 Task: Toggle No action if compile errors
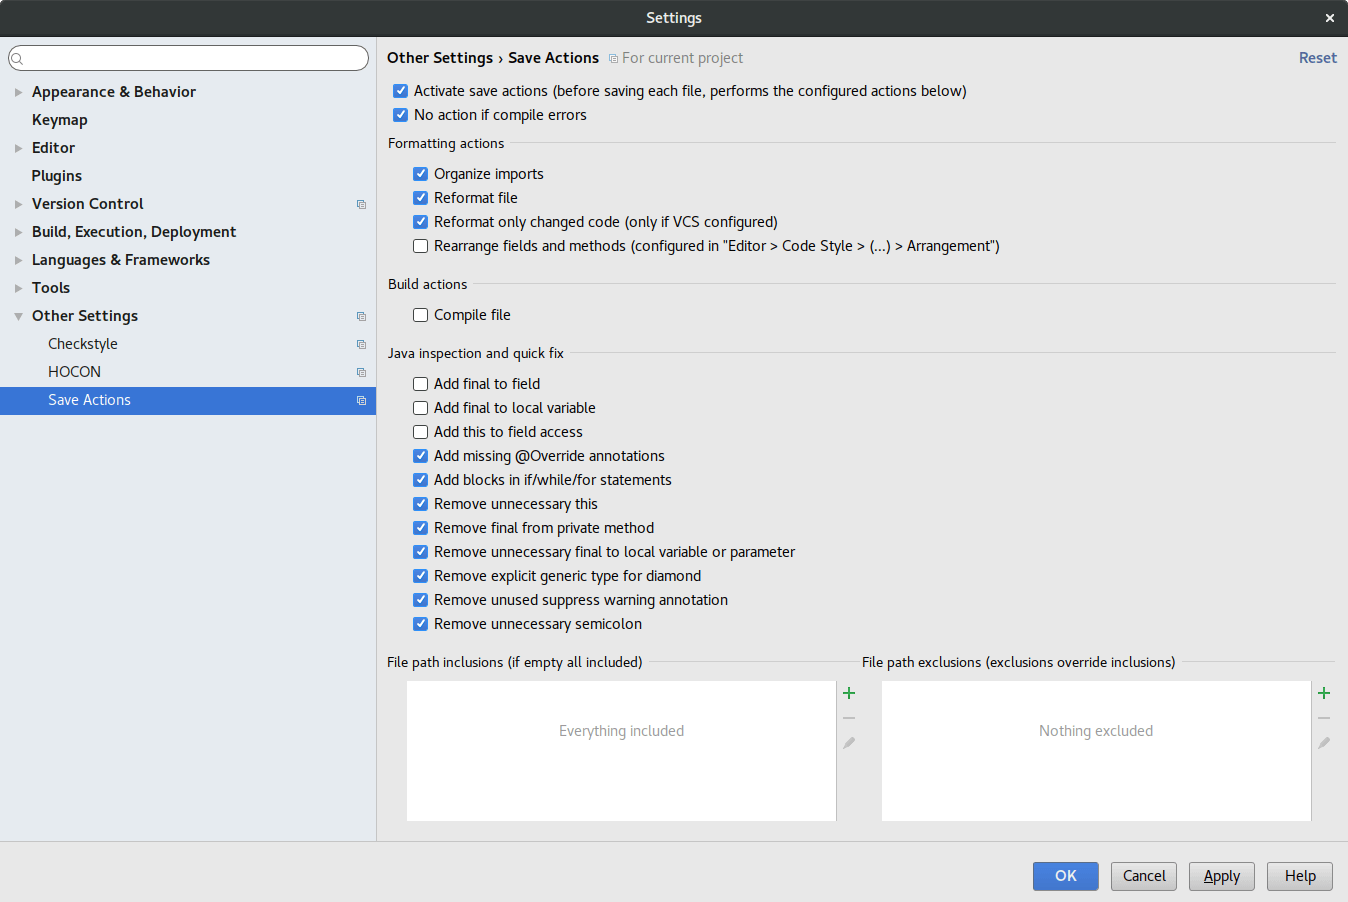[x=401, y=115]
